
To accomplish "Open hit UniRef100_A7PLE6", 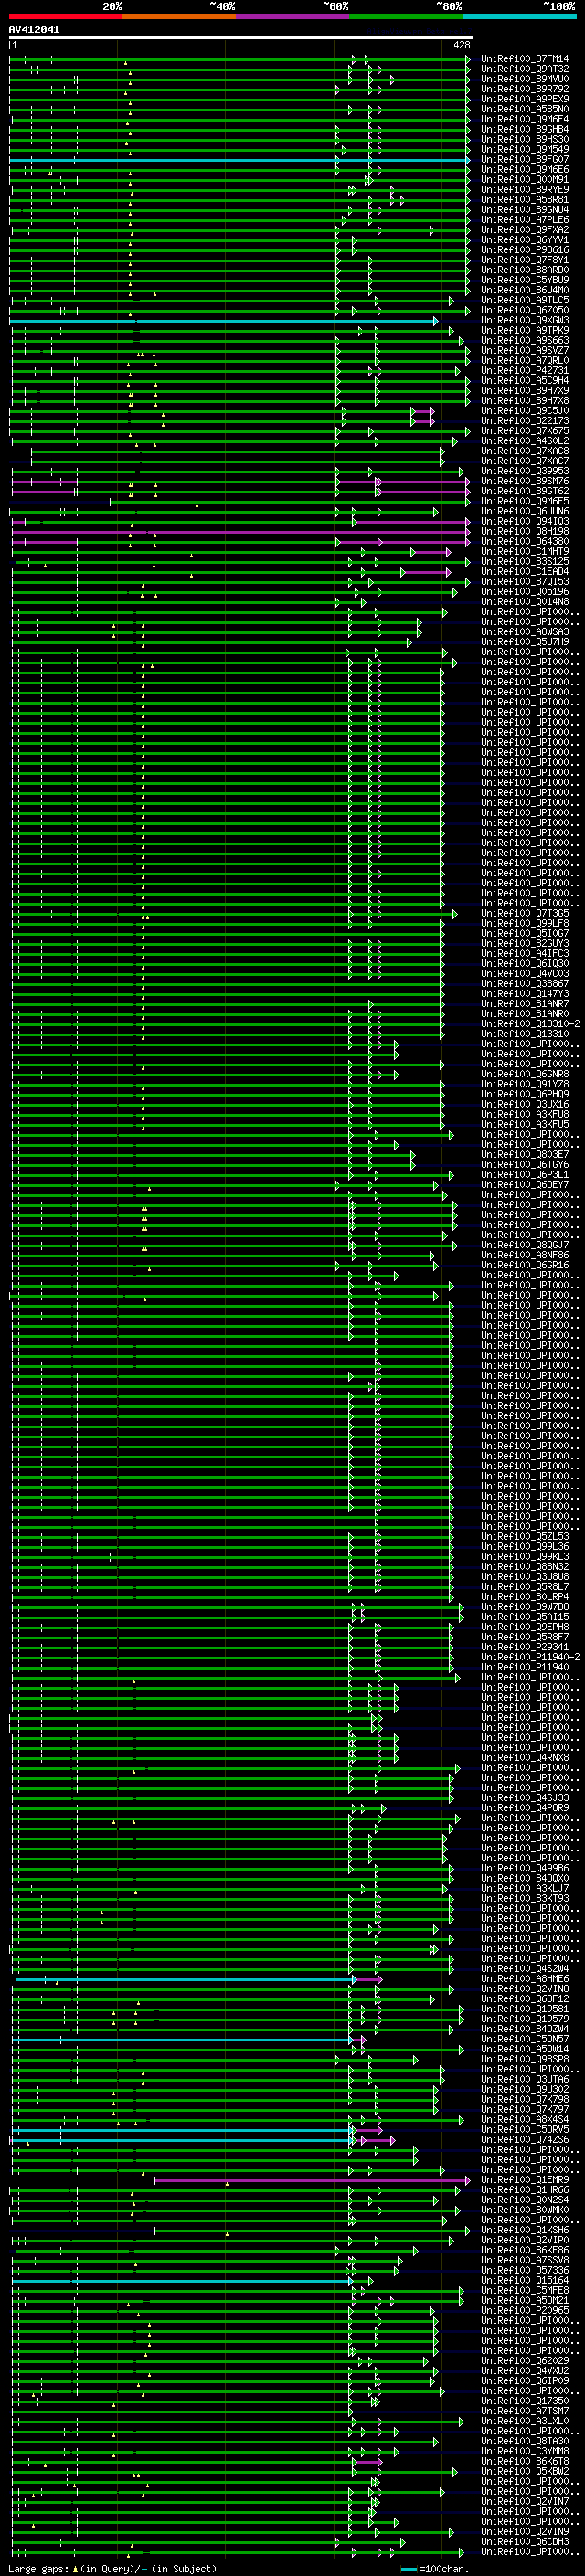I will (525, 220).
